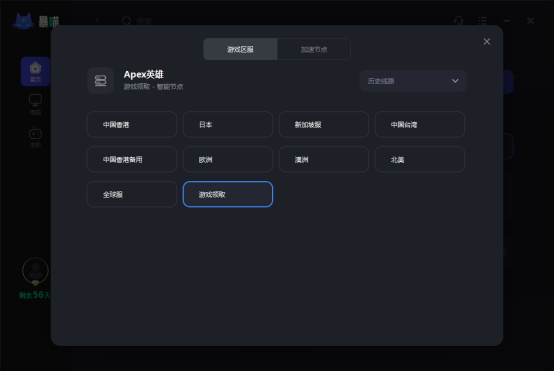Choose the 中国台湾 region
The height and width of the screenshot is (371, 554).
[x=420, y=124]
